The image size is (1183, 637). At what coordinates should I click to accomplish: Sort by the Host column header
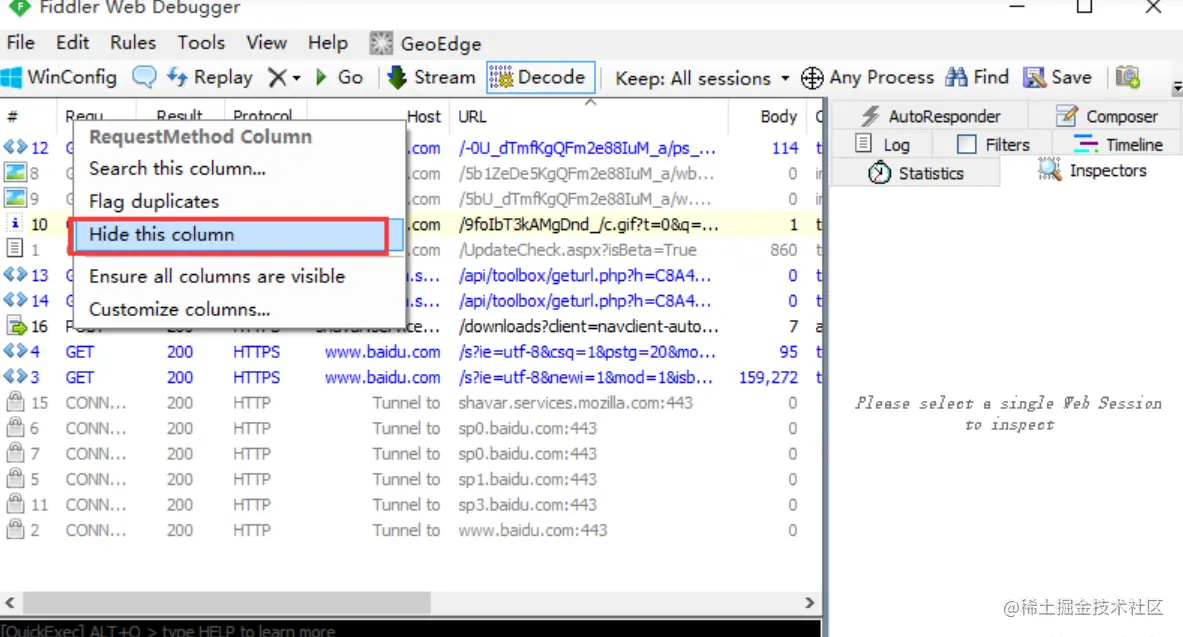(424, 117)
